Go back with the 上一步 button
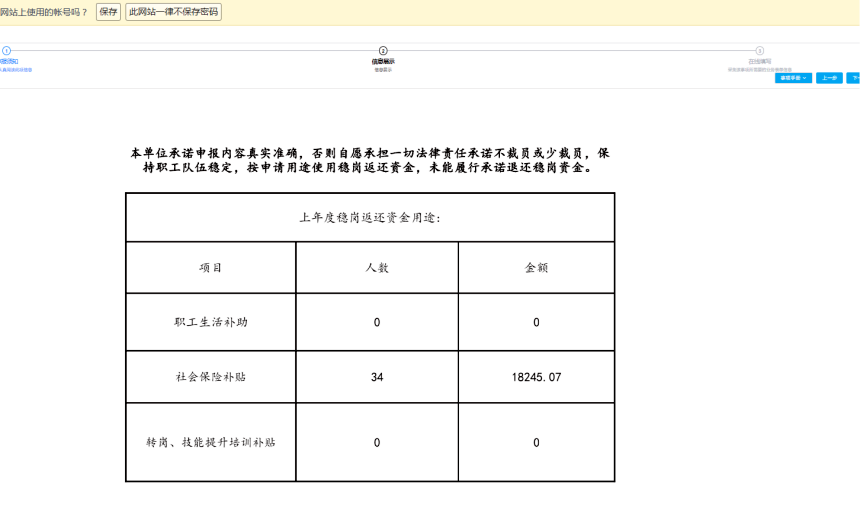 tap(829, 78)
